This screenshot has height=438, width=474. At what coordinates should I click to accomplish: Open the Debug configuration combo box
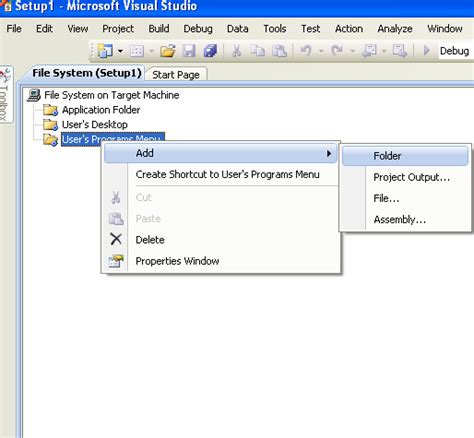[x=456, y=51]
